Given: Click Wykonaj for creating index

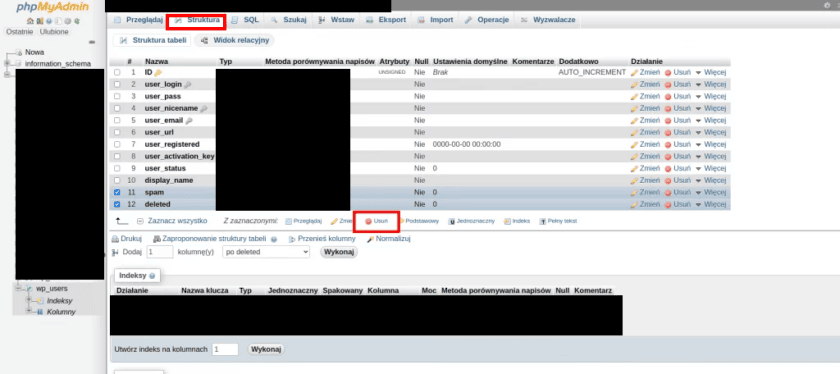Looking at the screenshot, I should (x=266, y=349).
